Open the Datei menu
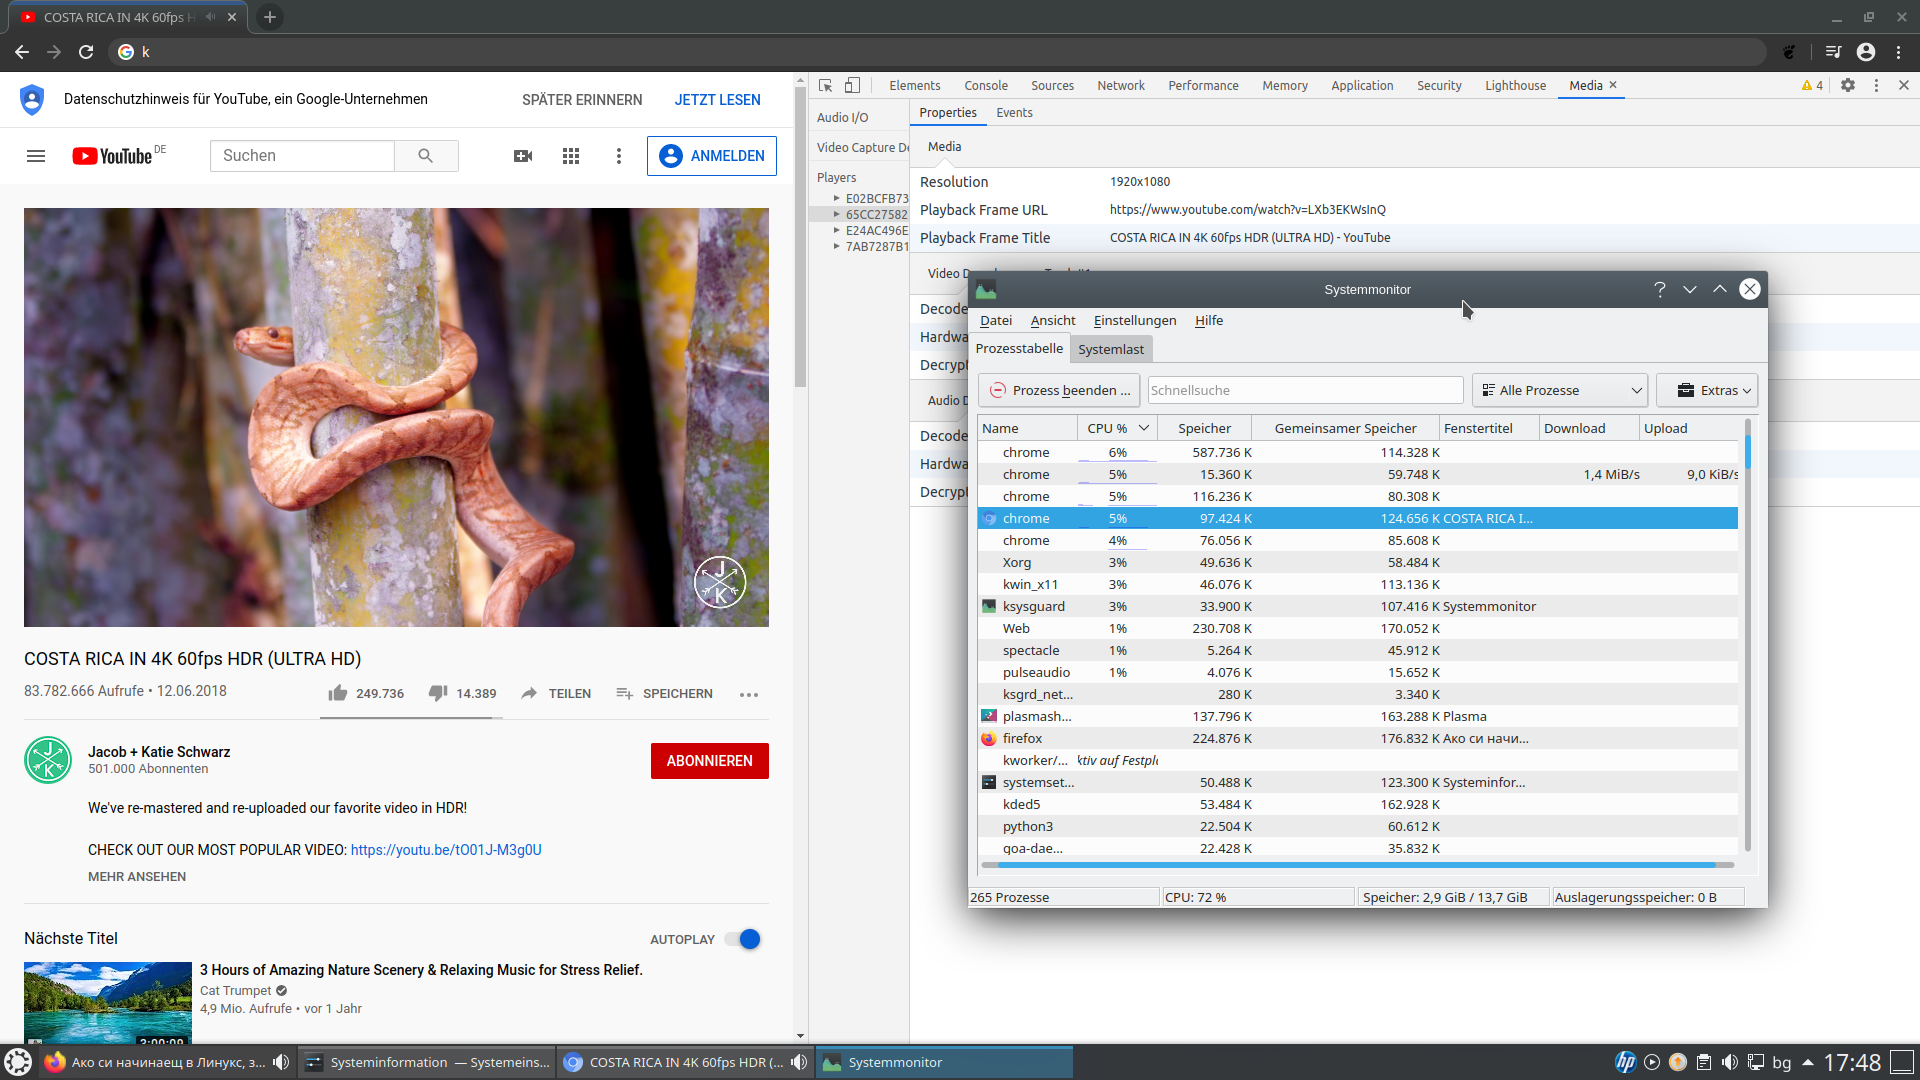Screen dimensions: 1920x1080 click(996, 320)
